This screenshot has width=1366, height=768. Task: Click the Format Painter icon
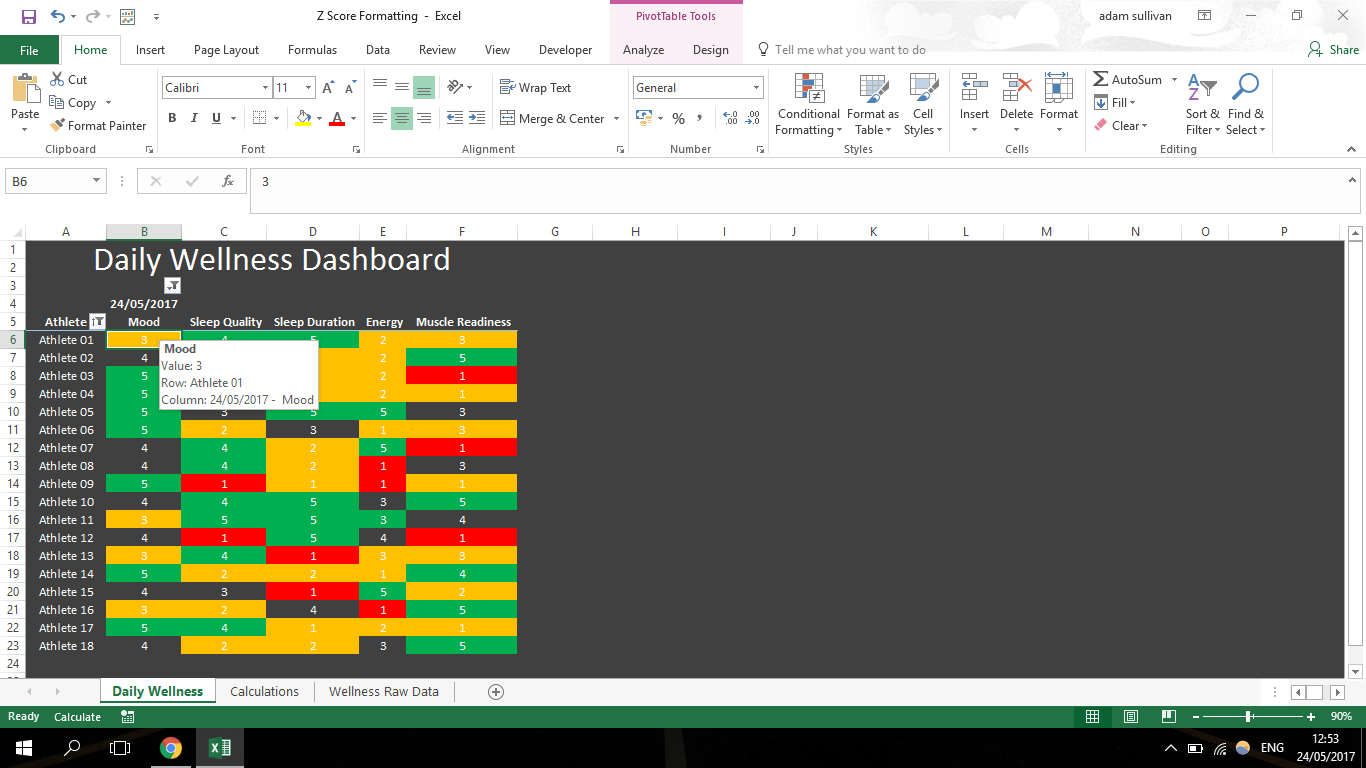point(57,126)
